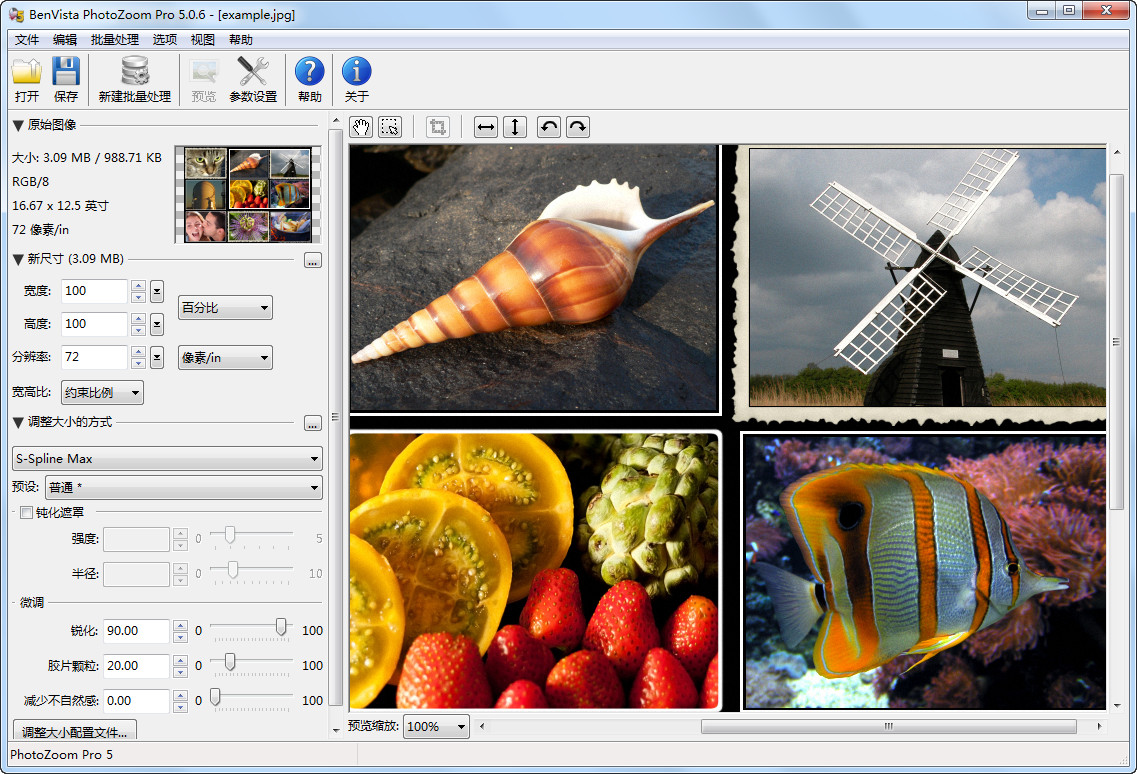Flip the image vertically

click(514, 127)
